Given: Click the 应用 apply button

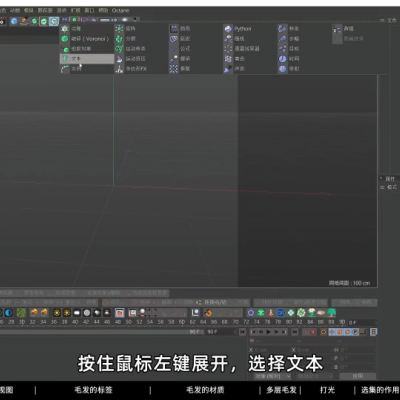Looking at the screenshot, I should click(358, 376).
